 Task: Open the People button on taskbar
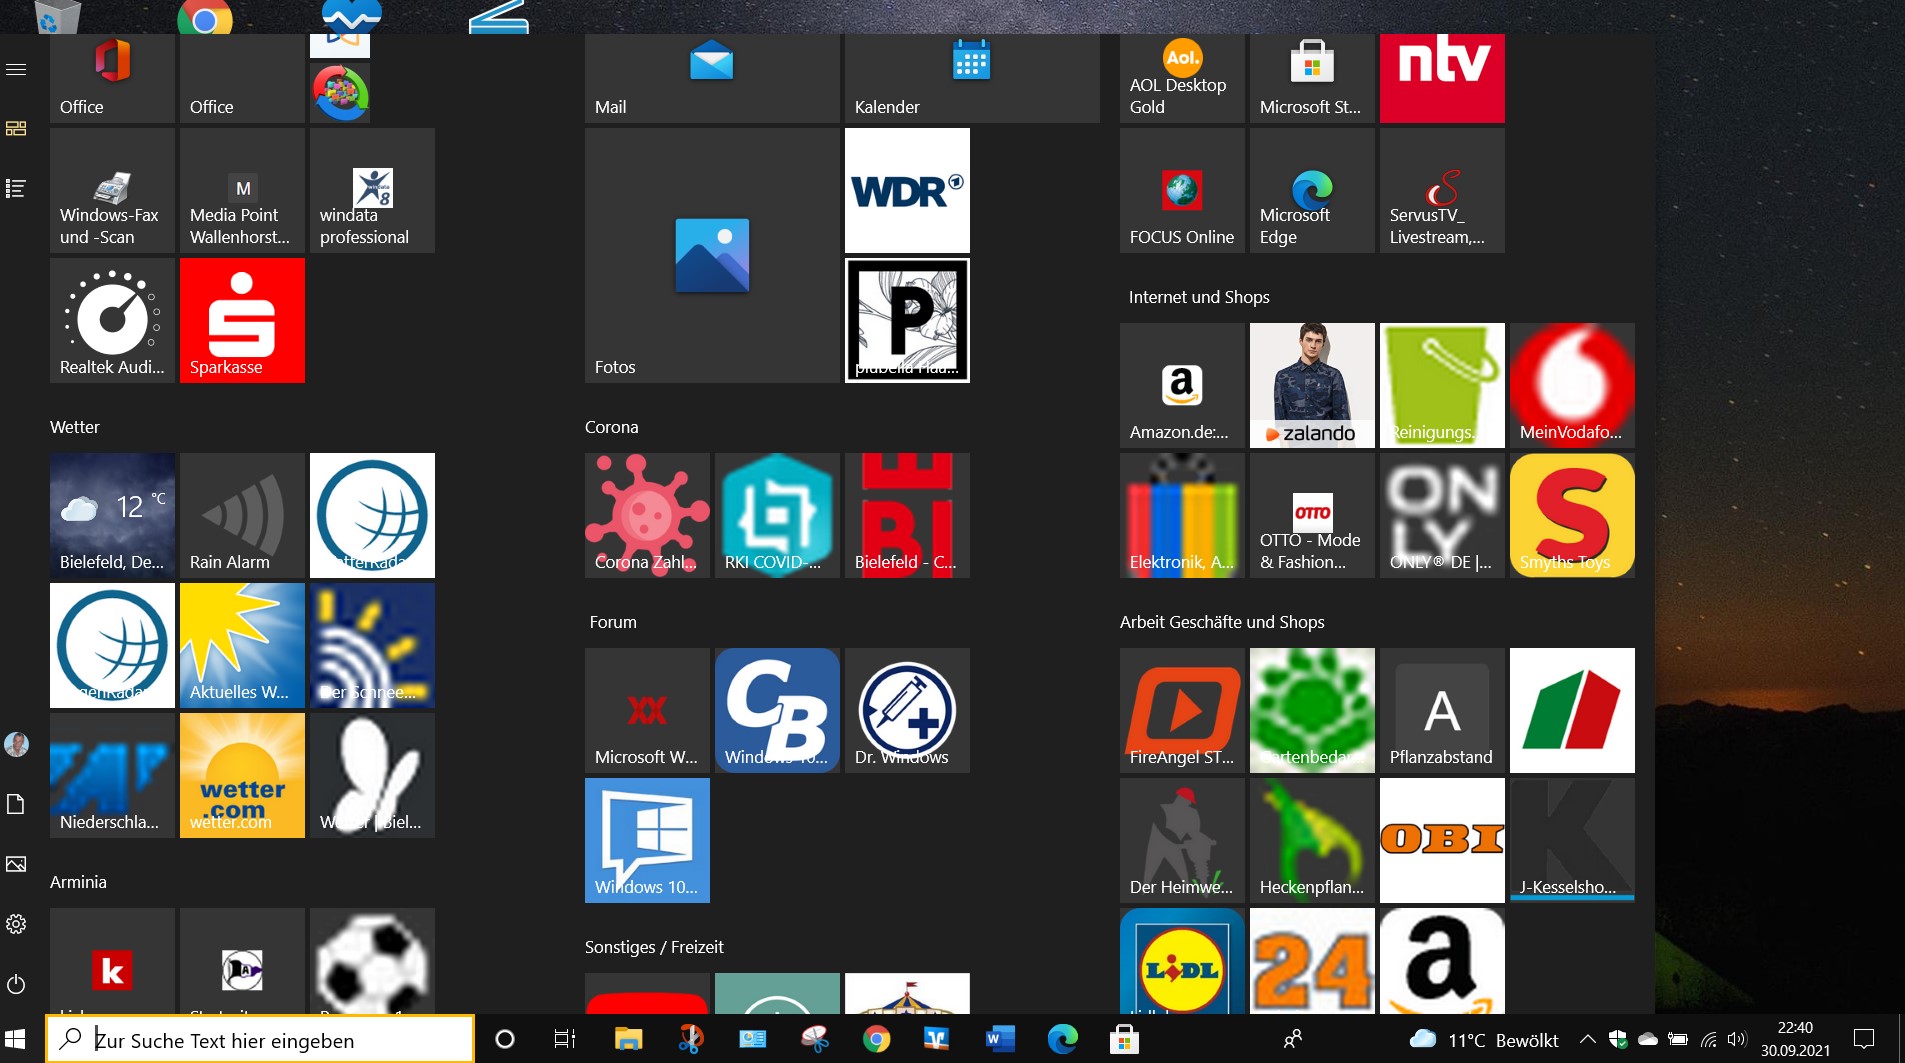point(1292,1040)
